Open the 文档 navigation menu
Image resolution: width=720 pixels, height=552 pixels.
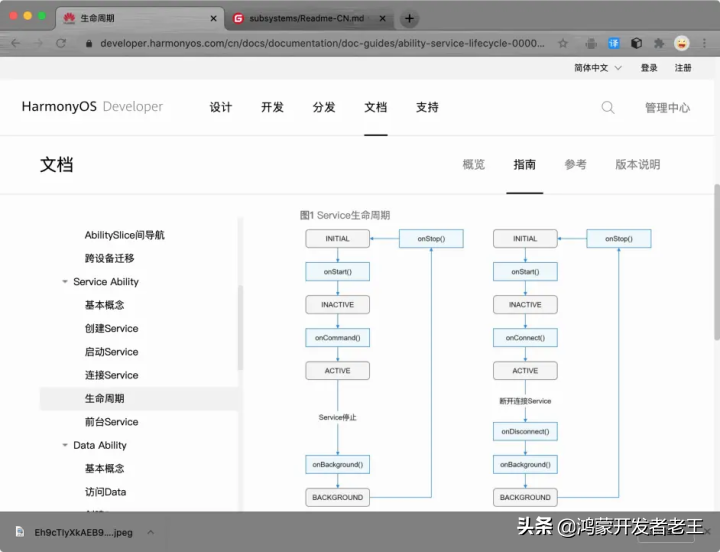click(376, 107)
